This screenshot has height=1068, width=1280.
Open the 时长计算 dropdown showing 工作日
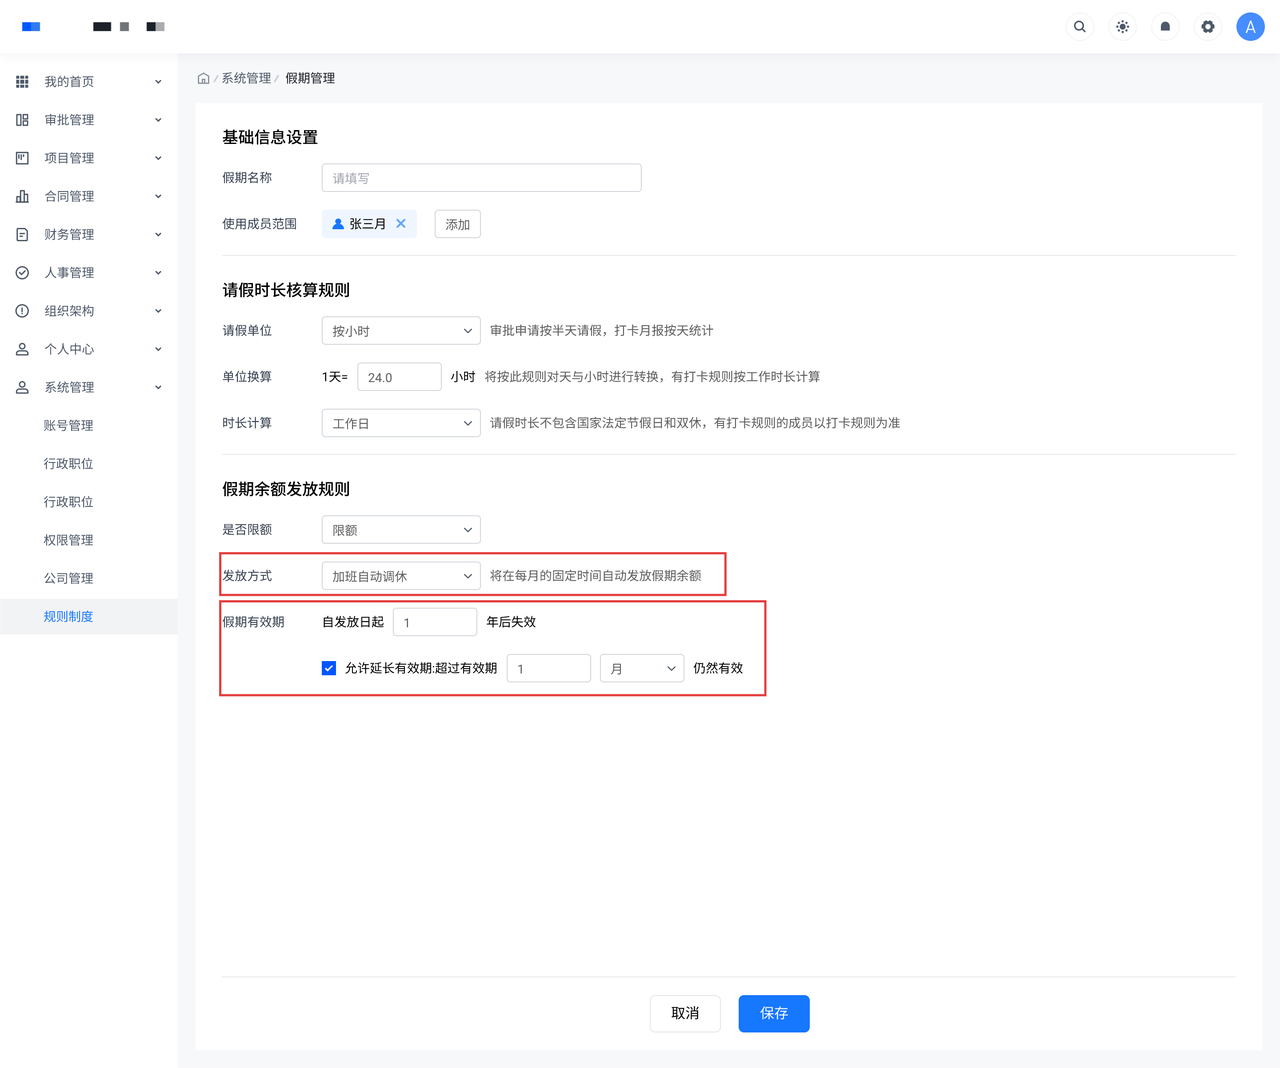(x=401, y=424)
